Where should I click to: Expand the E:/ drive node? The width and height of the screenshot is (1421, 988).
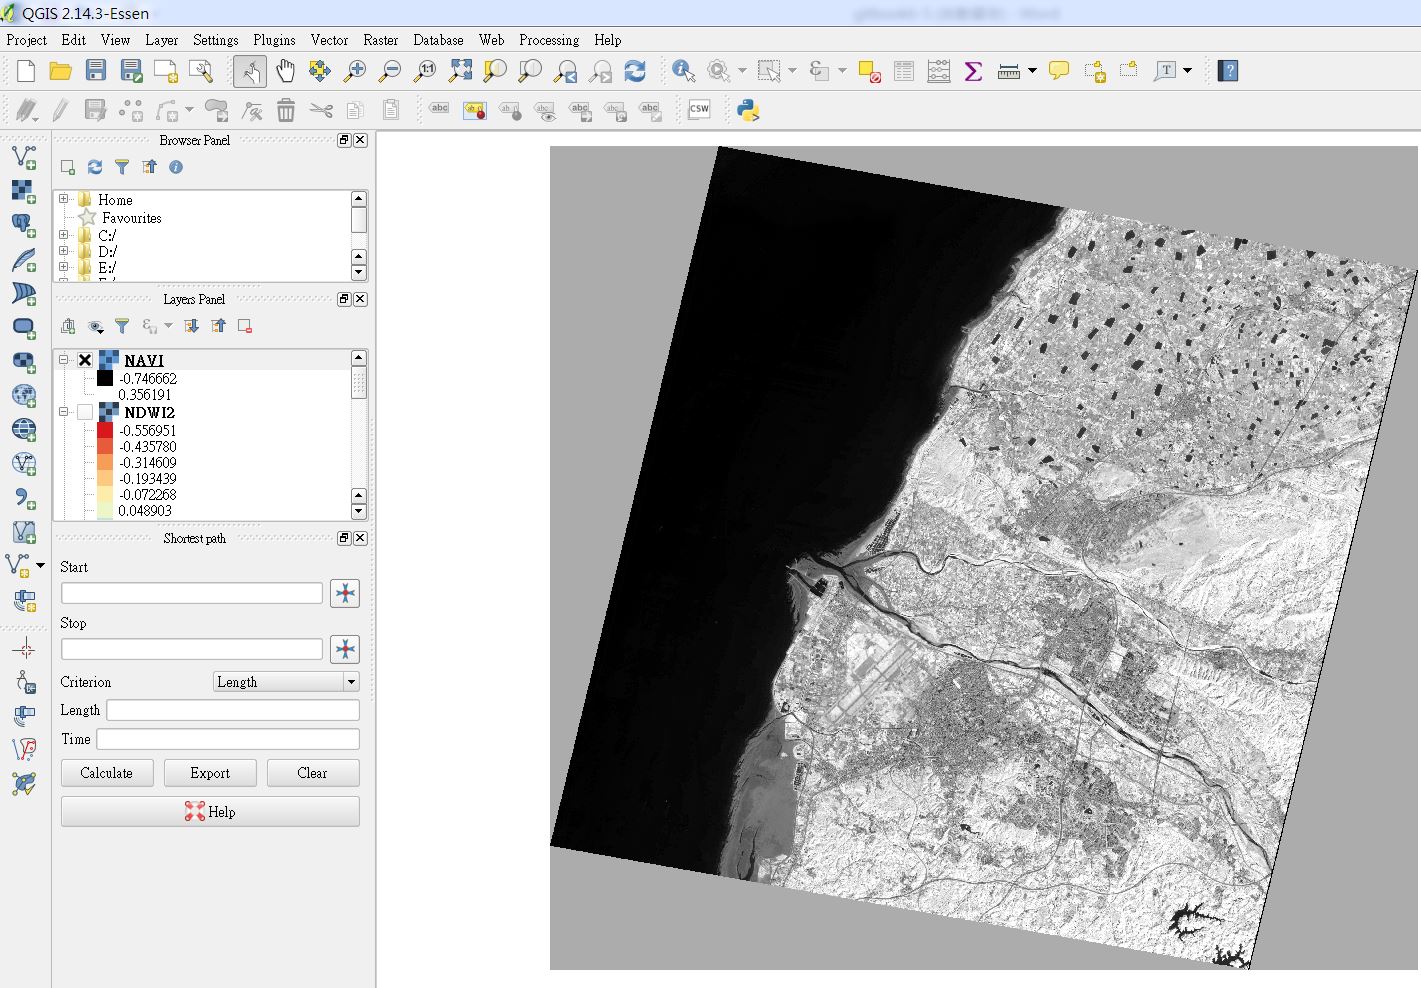[64, 267]
